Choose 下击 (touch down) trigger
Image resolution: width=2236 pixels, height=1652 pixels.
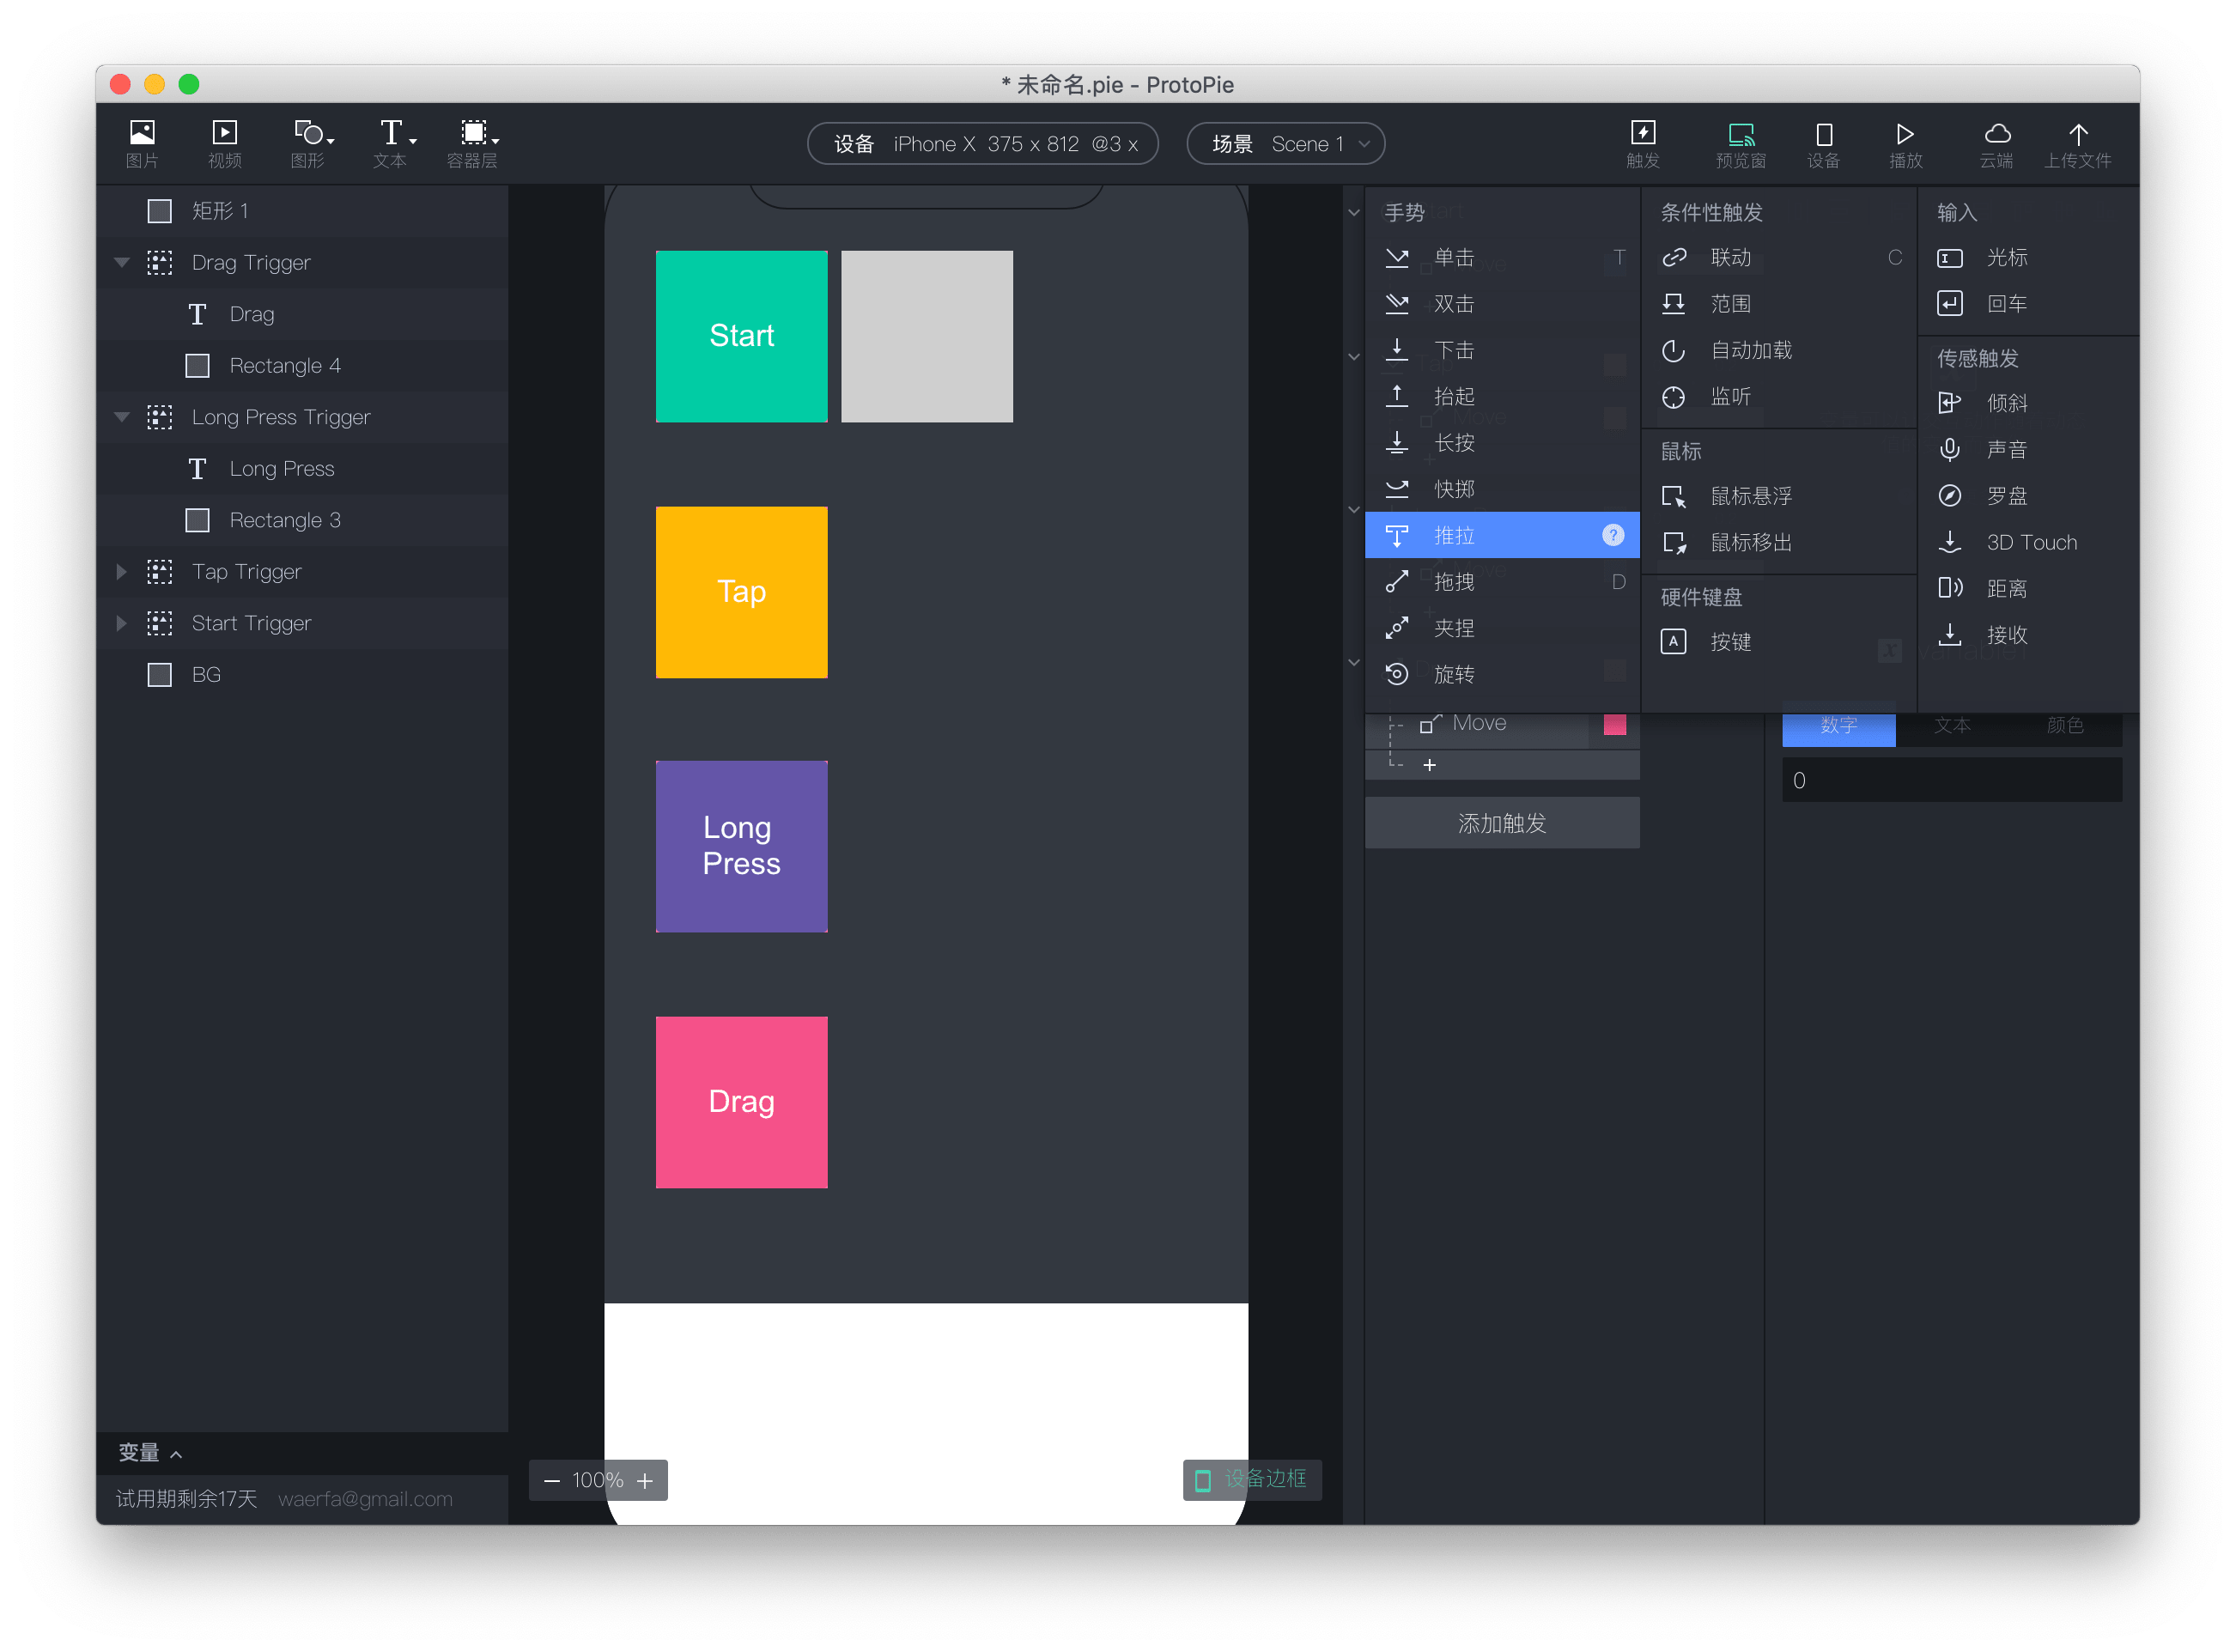(1502, 351)
